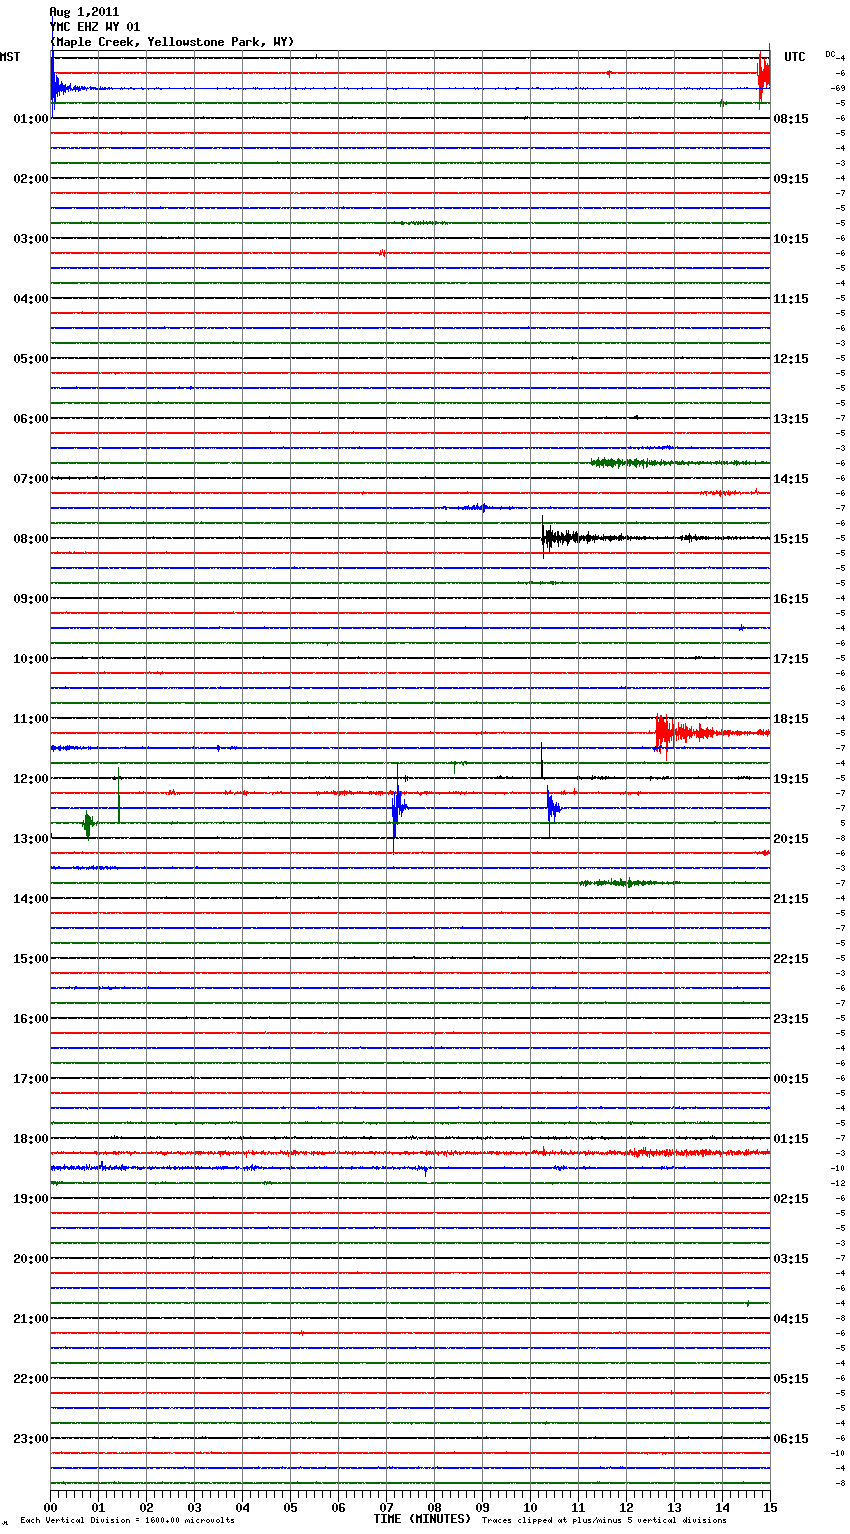
Task: Select the "05:00" MST row label
Action: [x=31, y=359]
